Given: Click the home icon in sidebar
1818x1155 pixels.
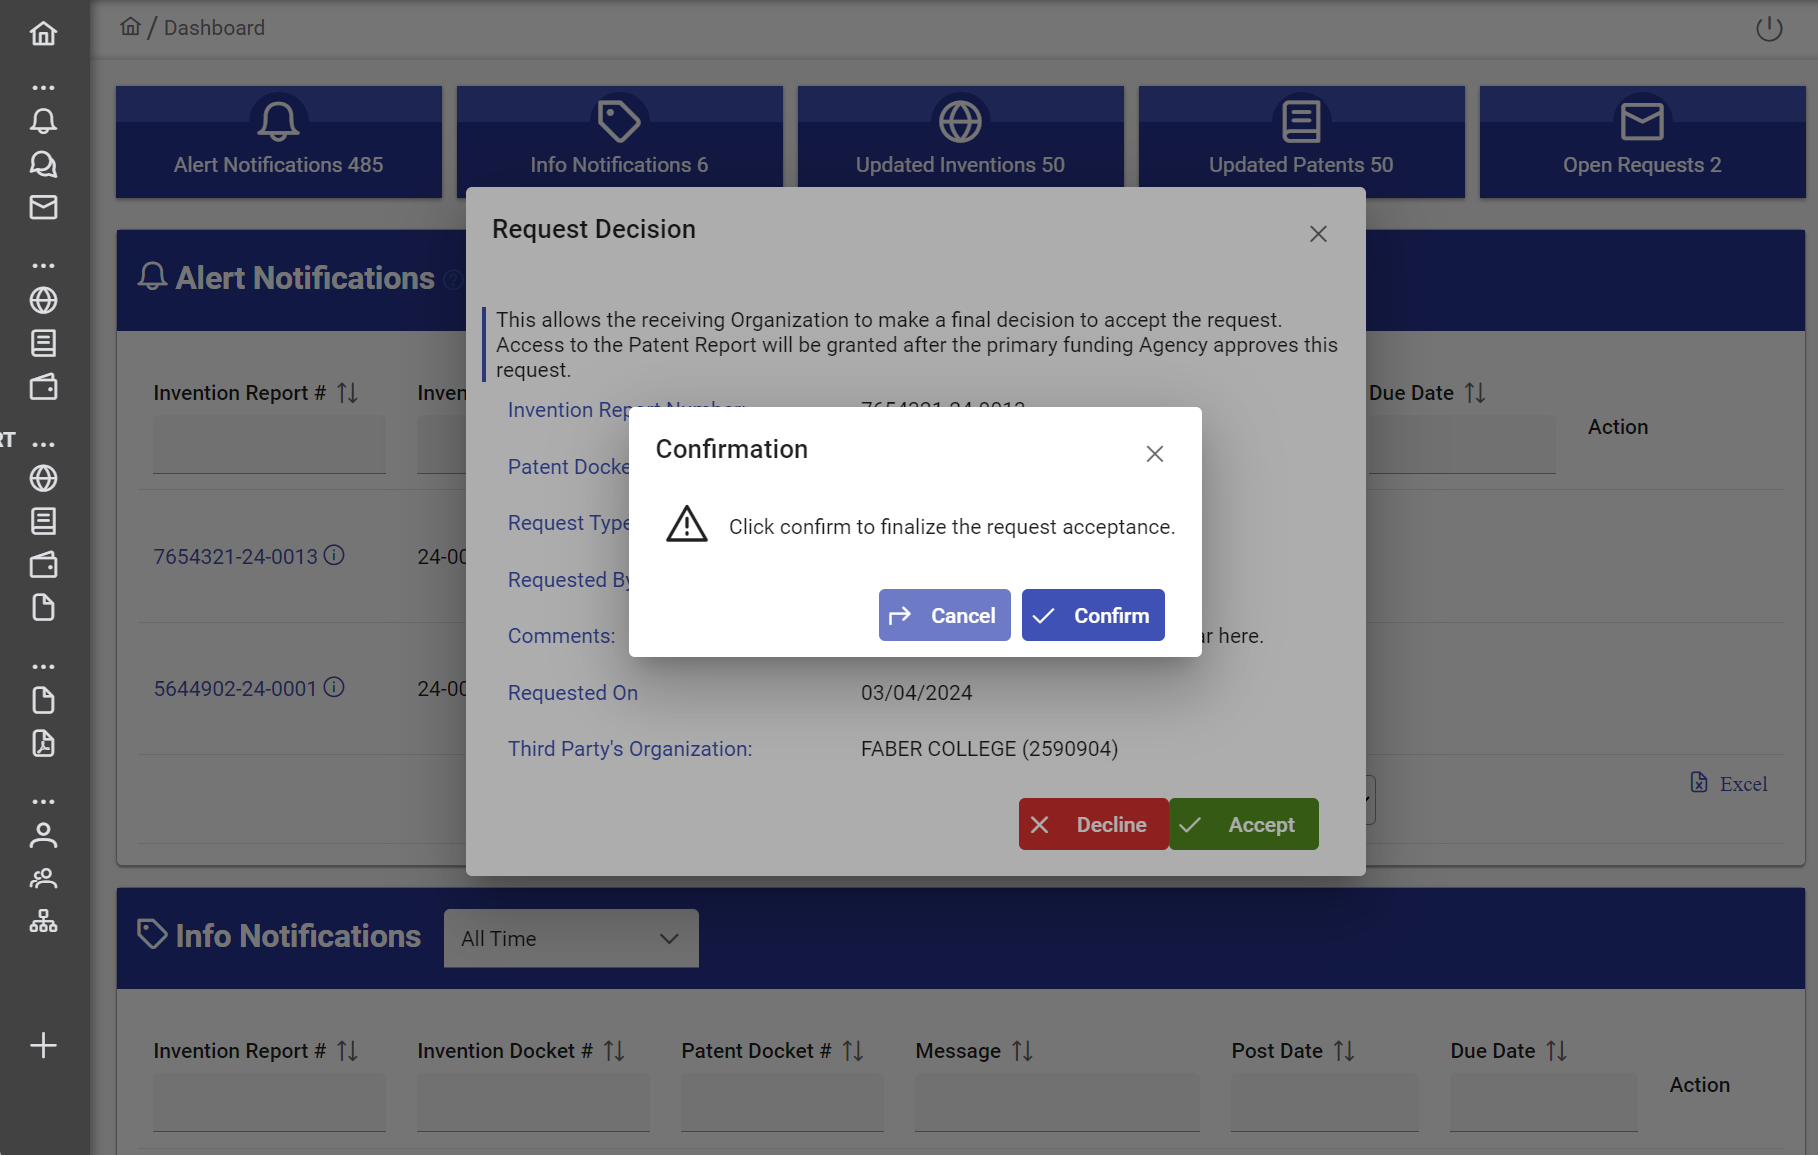Looking at the screenshot, I should click(x=43, y=34).
